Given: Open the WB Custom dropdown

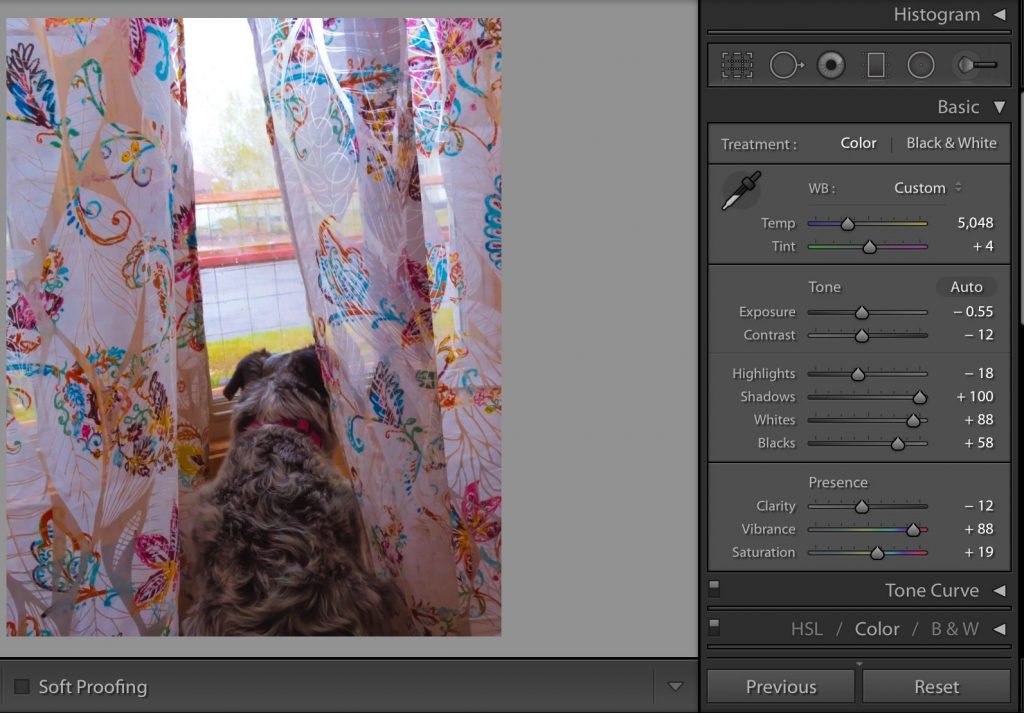Looking at the screenshot, I should [x=921, y=188].
